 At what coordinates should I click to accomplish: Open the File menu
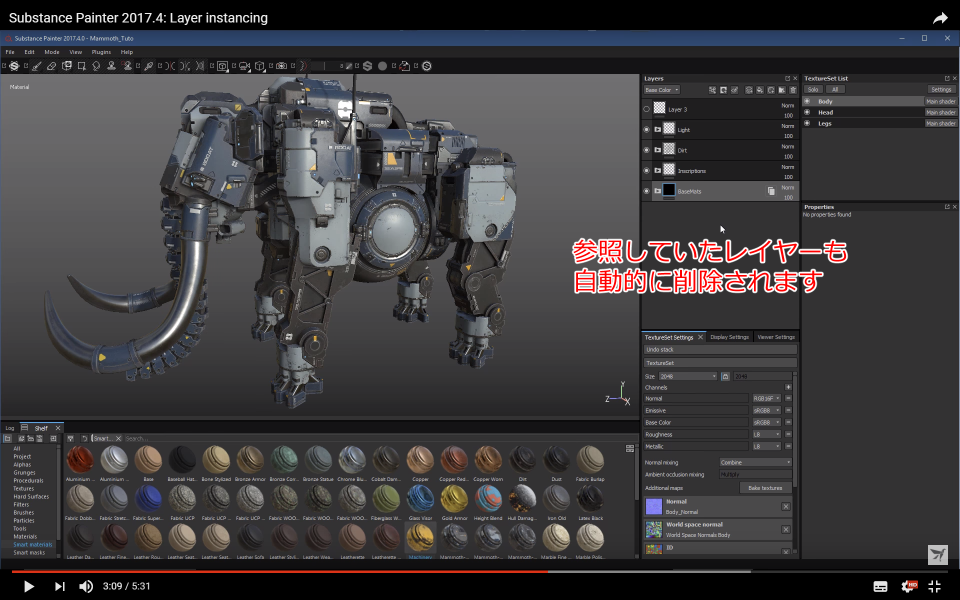10,52
